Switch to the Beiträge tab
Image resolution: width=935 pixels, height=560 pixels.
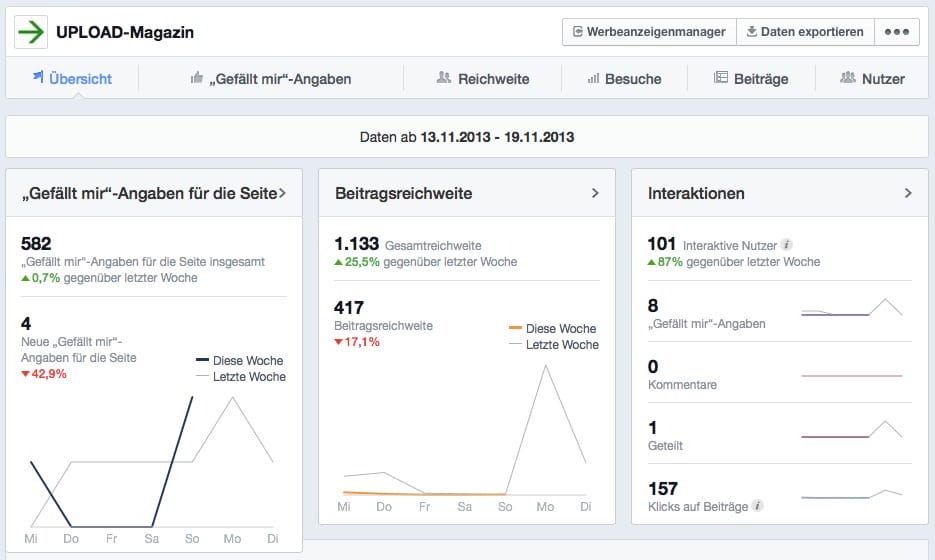point(751,79)
